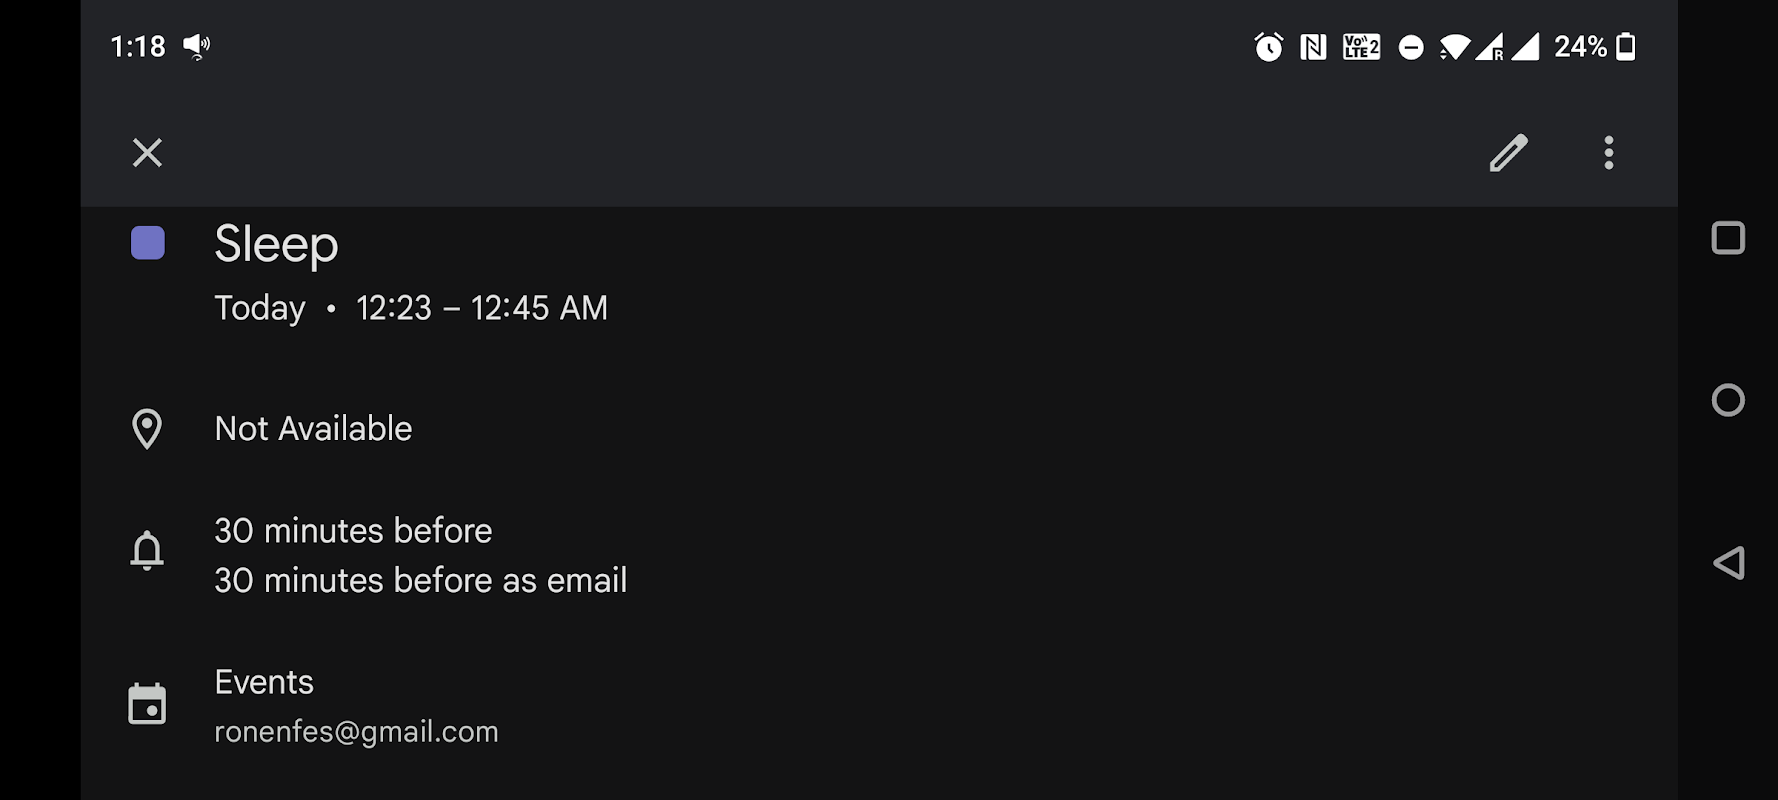Image resolution: width=1778 pixels, height=800 pixels.
Task: Open recent apps with square button
Action: coord(1727,238)
